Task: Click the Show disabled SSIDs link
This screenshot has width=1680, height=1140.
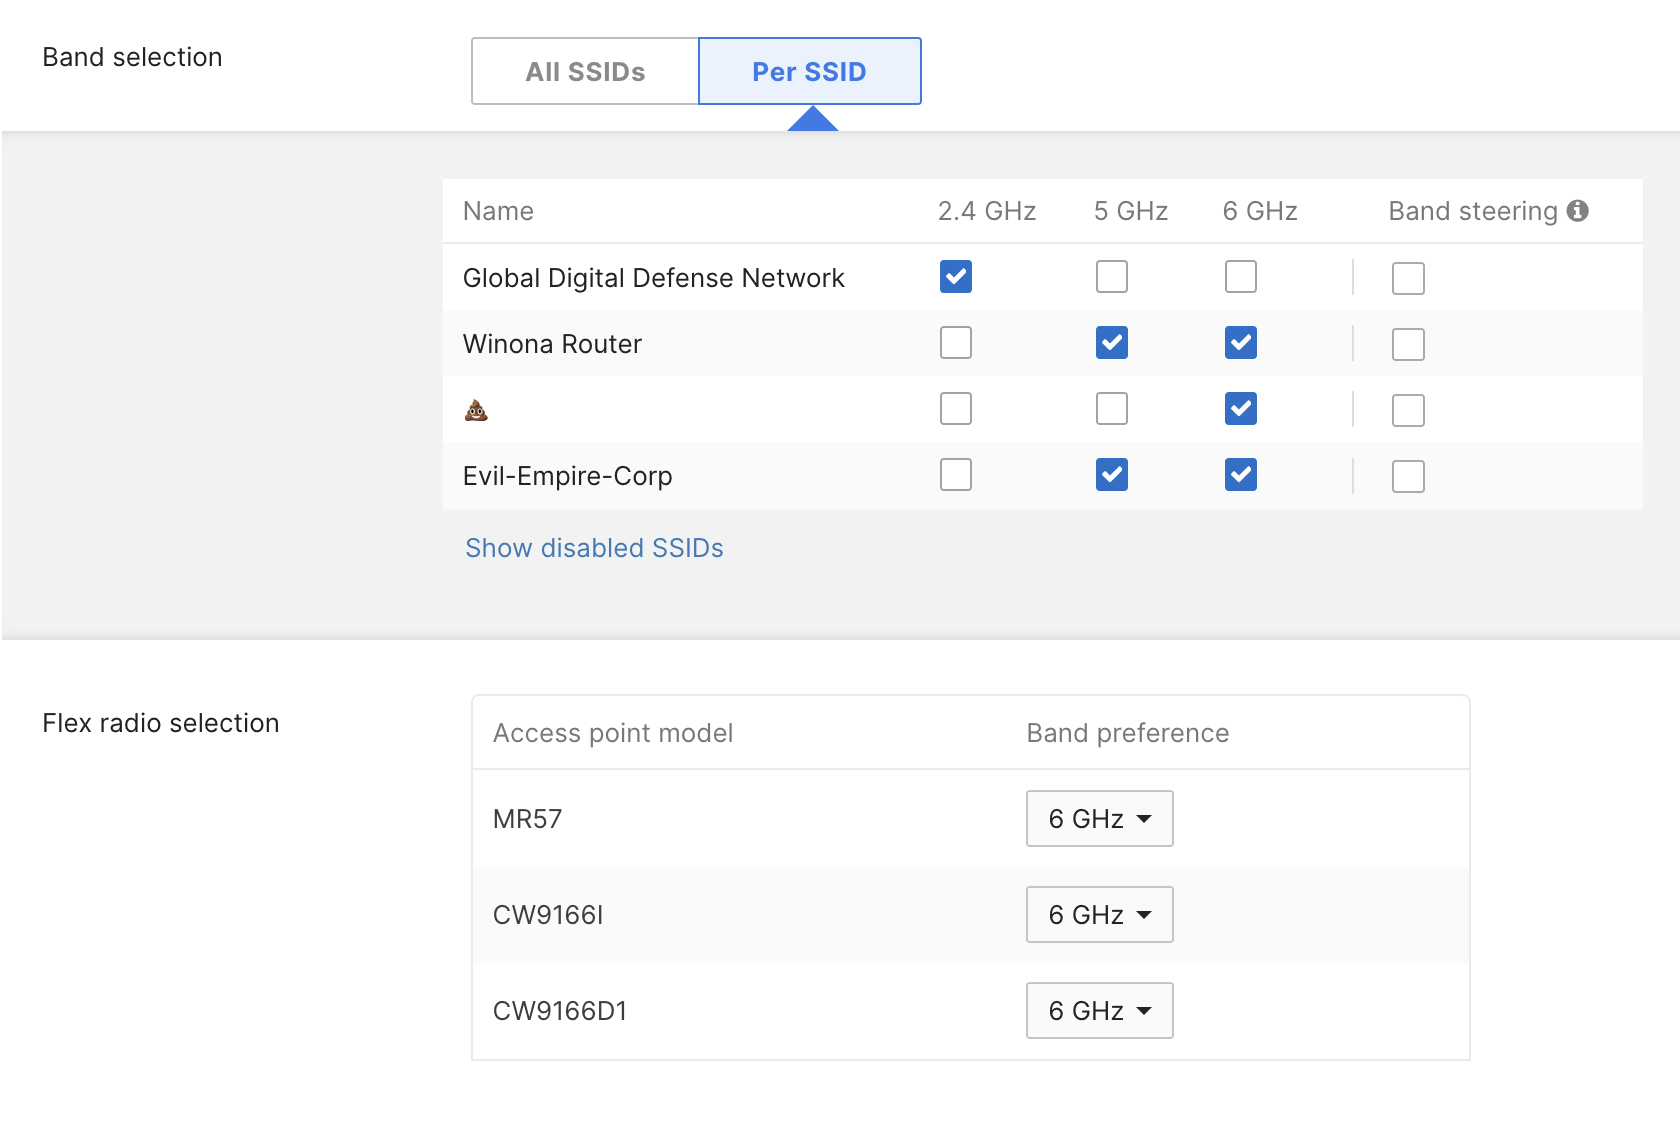Action: pos(594,547)
